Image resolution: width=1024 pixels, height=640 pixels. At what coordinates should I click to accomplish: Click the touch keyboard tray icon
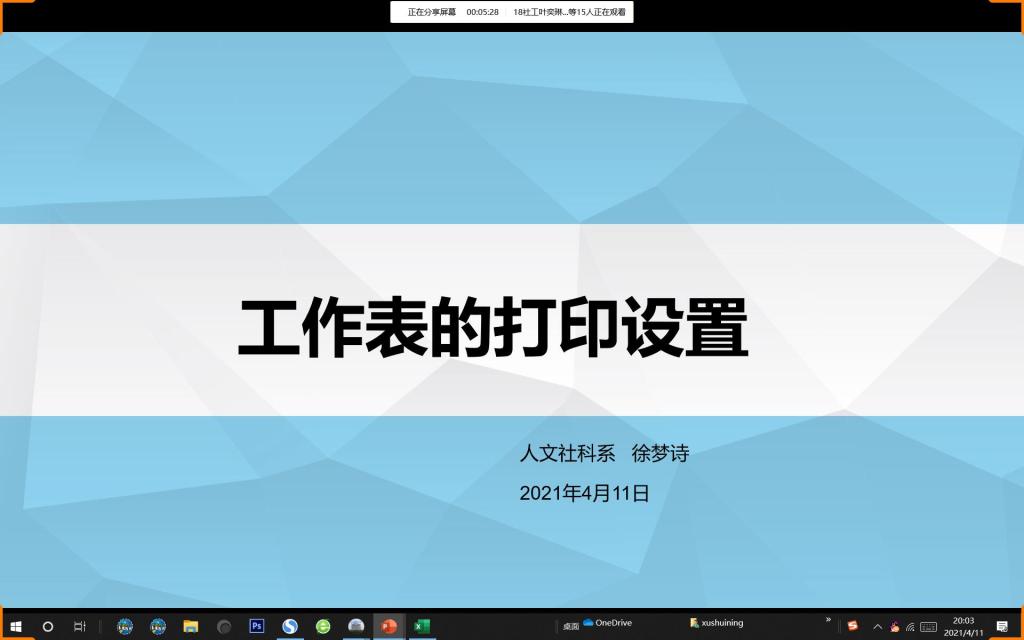click(x=928, y=627)
